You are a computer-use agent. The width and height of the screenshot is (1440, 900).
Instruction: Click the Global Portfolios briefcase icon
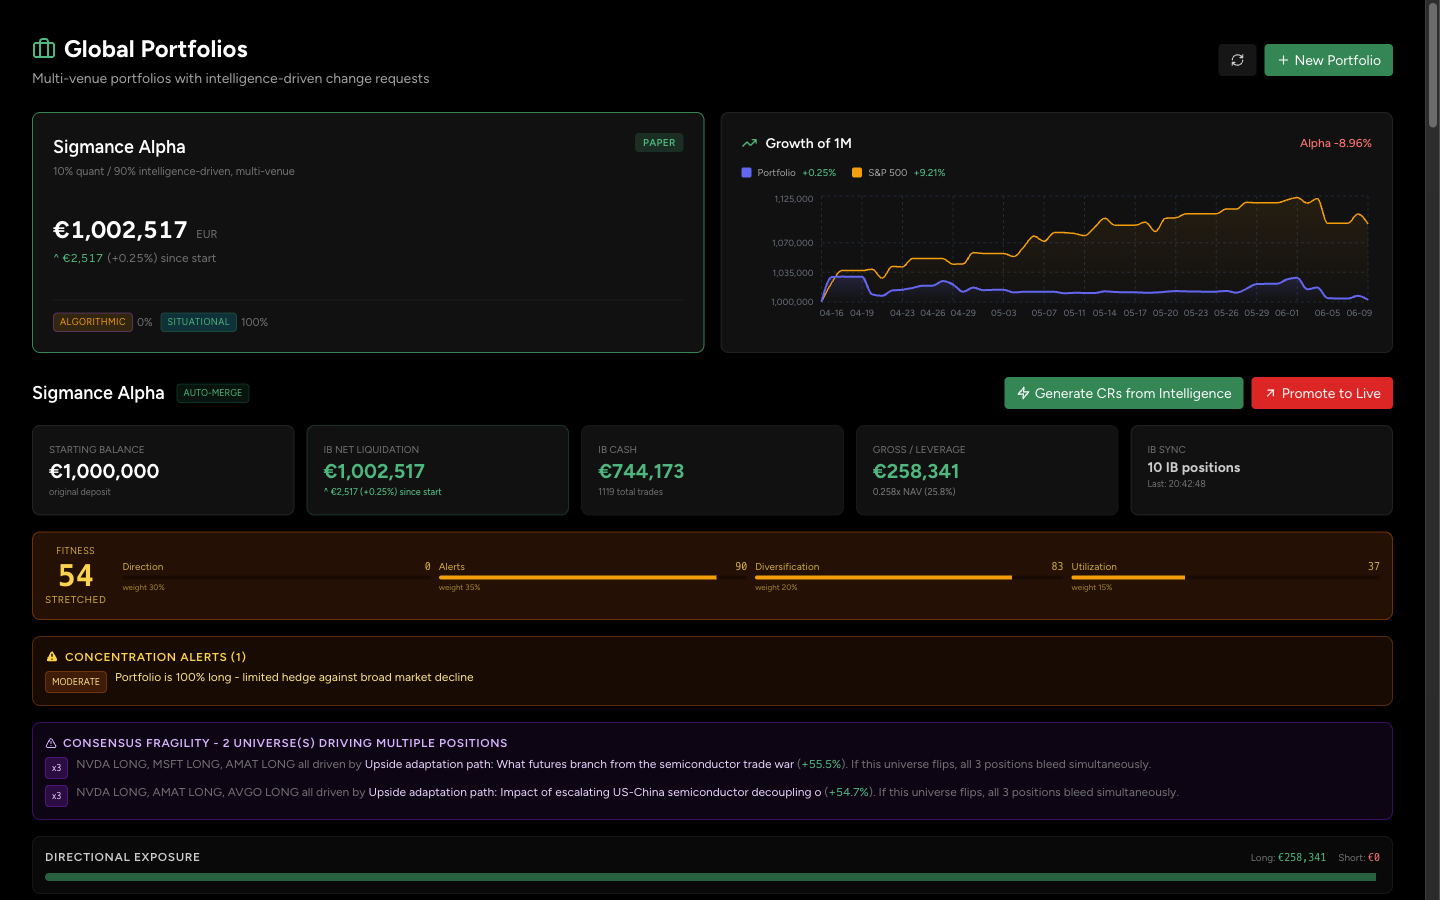click(44, 49)
